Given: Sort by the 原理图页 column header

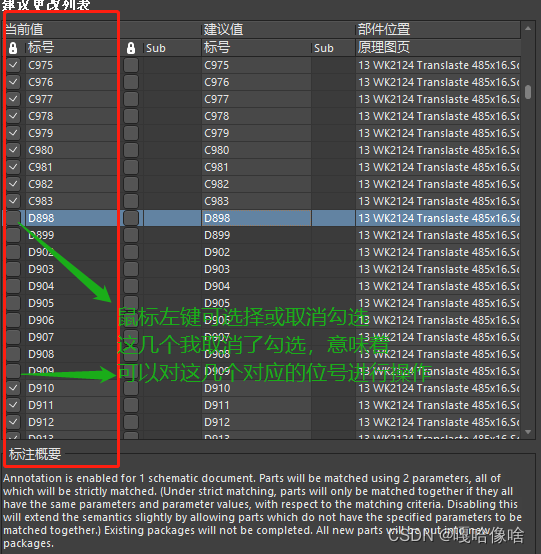Looking at the screenshot, I should (x=437, y=48).
